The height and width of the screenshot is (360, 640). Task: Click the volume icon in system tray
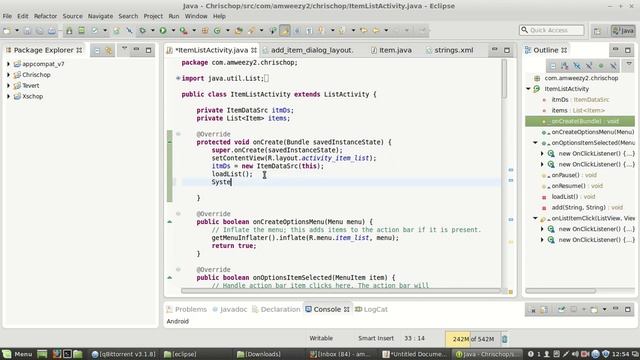click(575, 354)
